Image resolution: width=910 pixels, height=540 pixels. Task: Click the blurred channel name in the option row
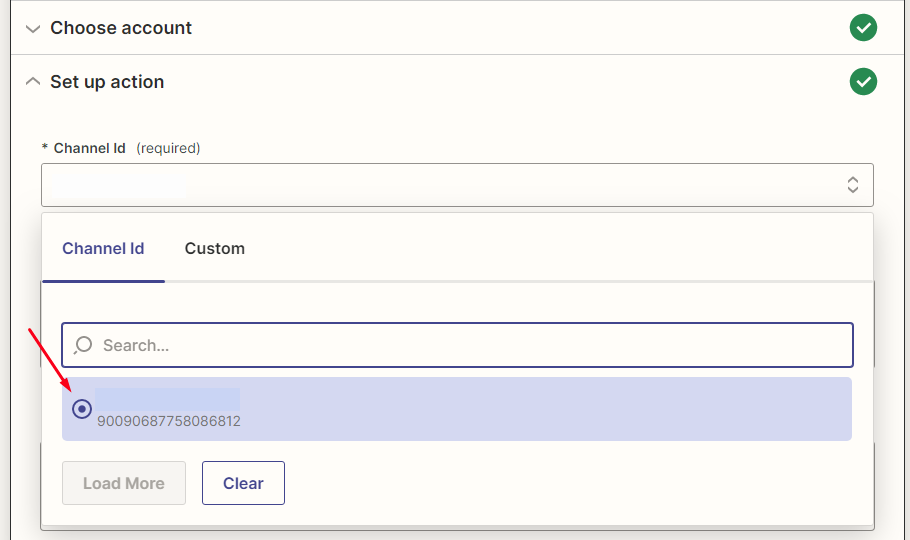[x=167, y=399]
